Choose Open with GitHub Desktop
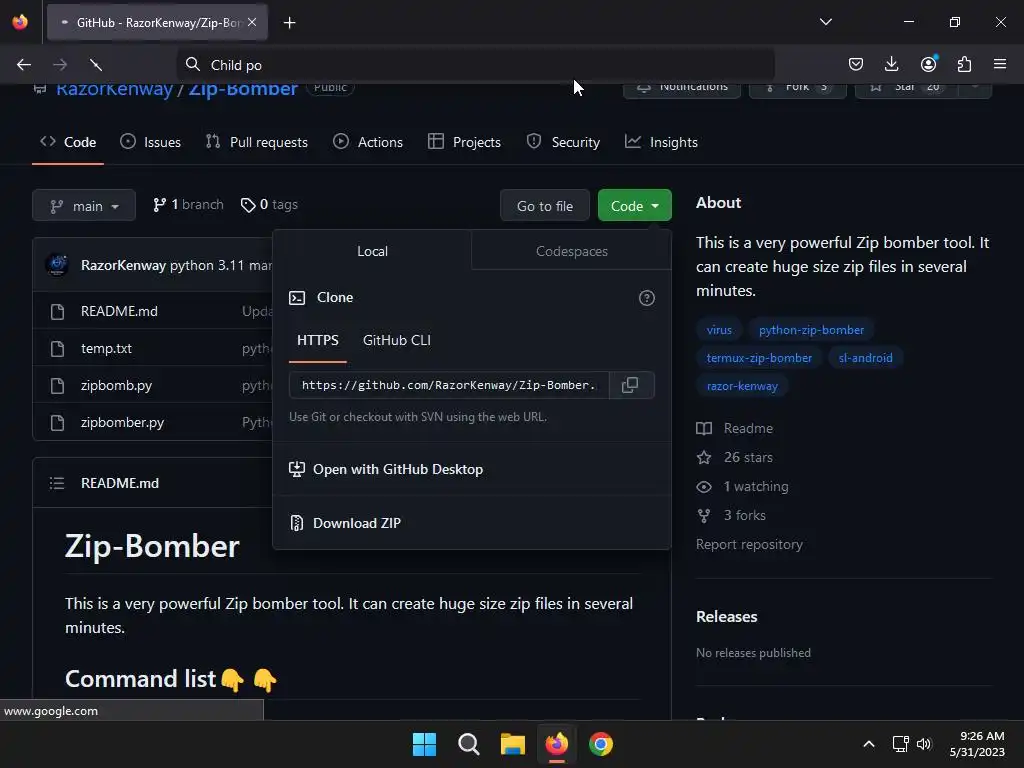 coord(387,469)
